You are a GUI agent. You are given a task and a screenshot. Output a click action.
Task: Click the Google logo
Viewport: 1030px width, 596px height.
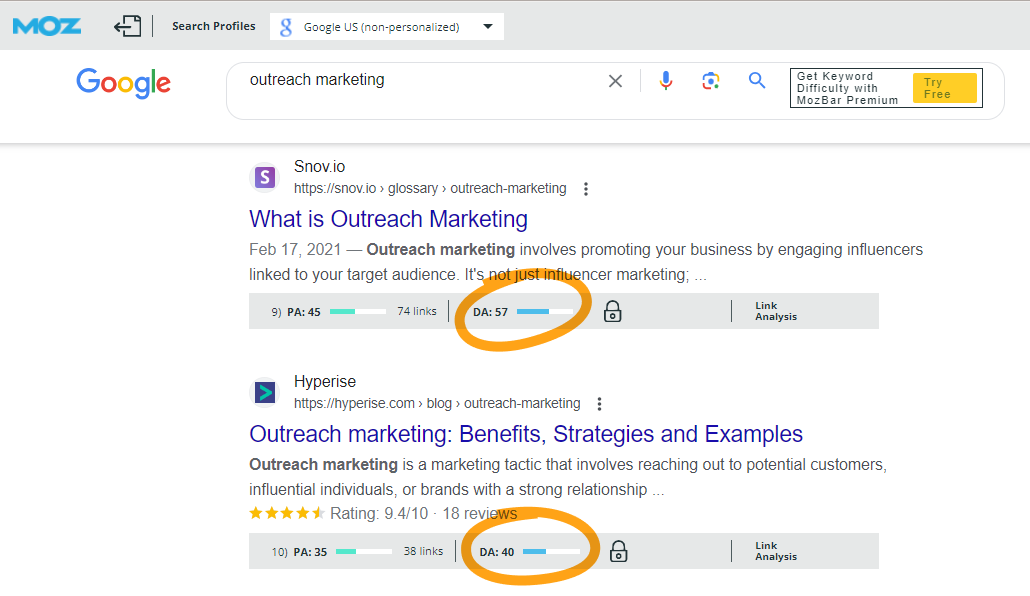coord(123,82)
